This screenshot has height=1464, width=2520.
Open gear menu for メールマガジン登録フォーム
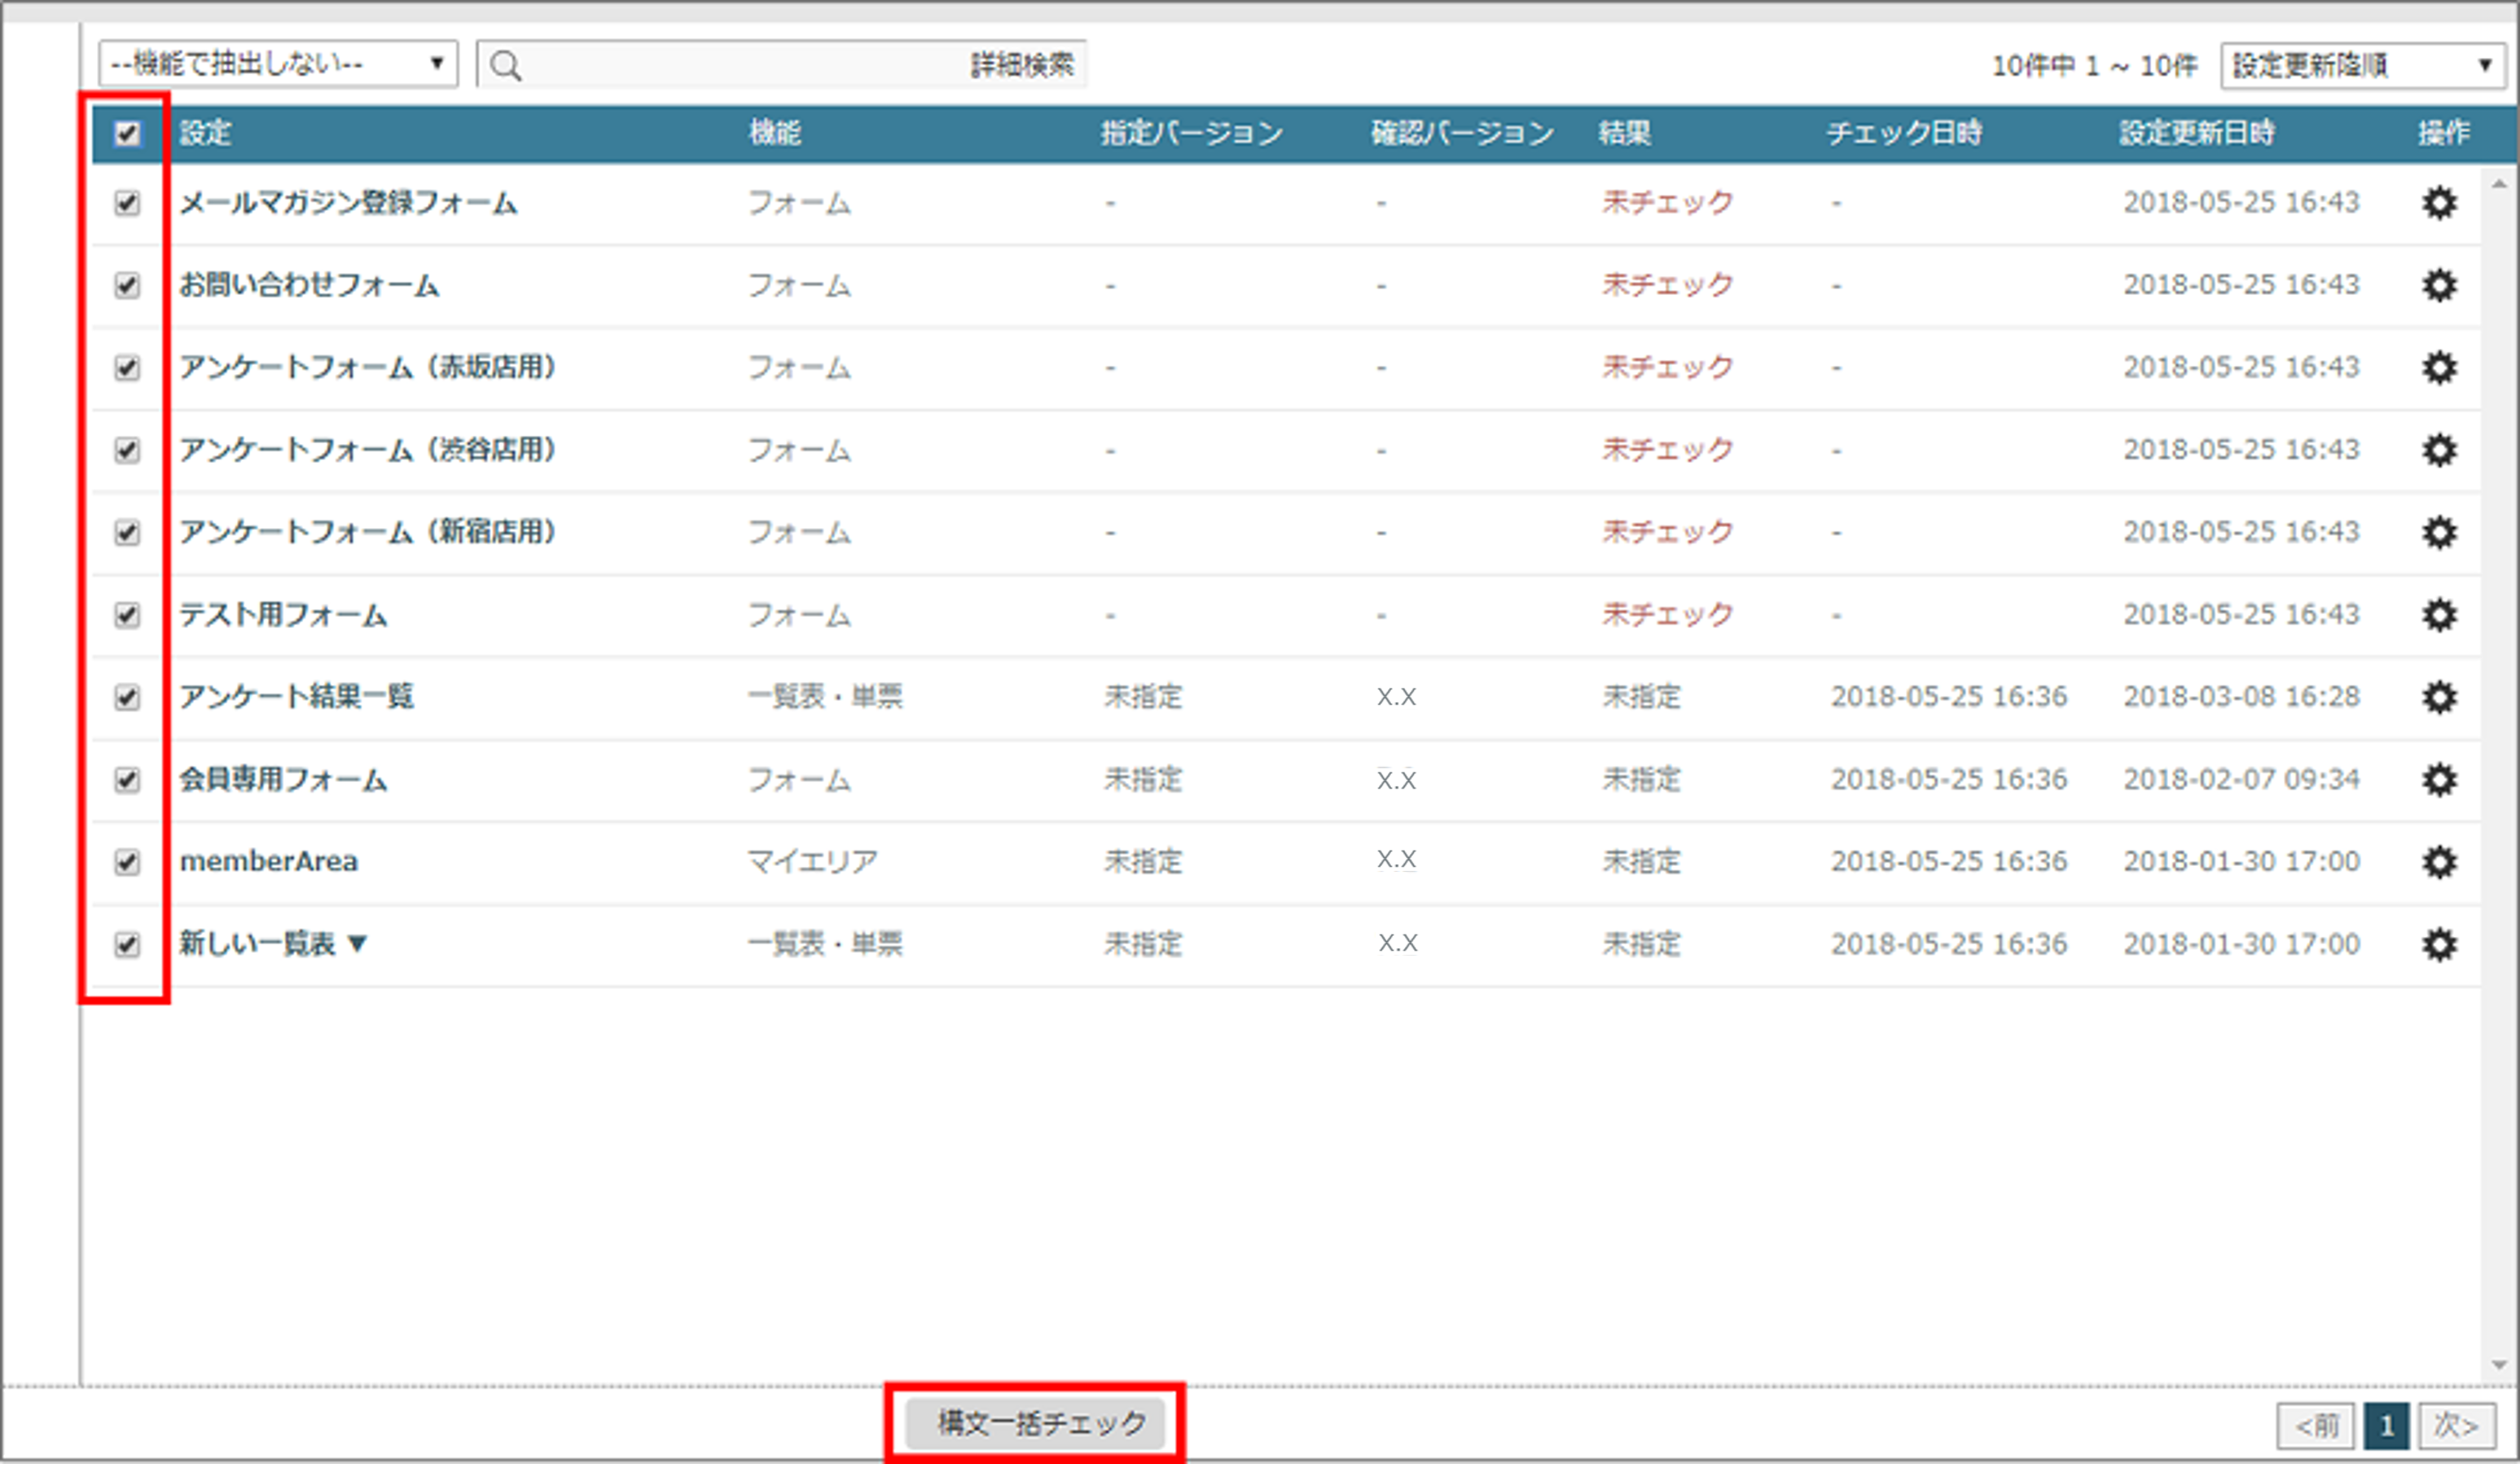point(2439,203)
